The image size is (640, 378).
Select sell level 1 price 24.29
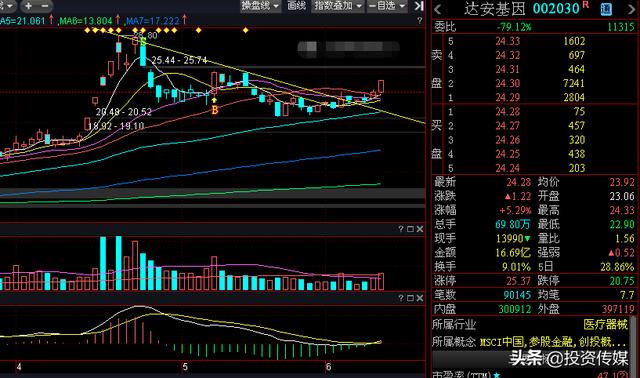[x=508, y=98]
